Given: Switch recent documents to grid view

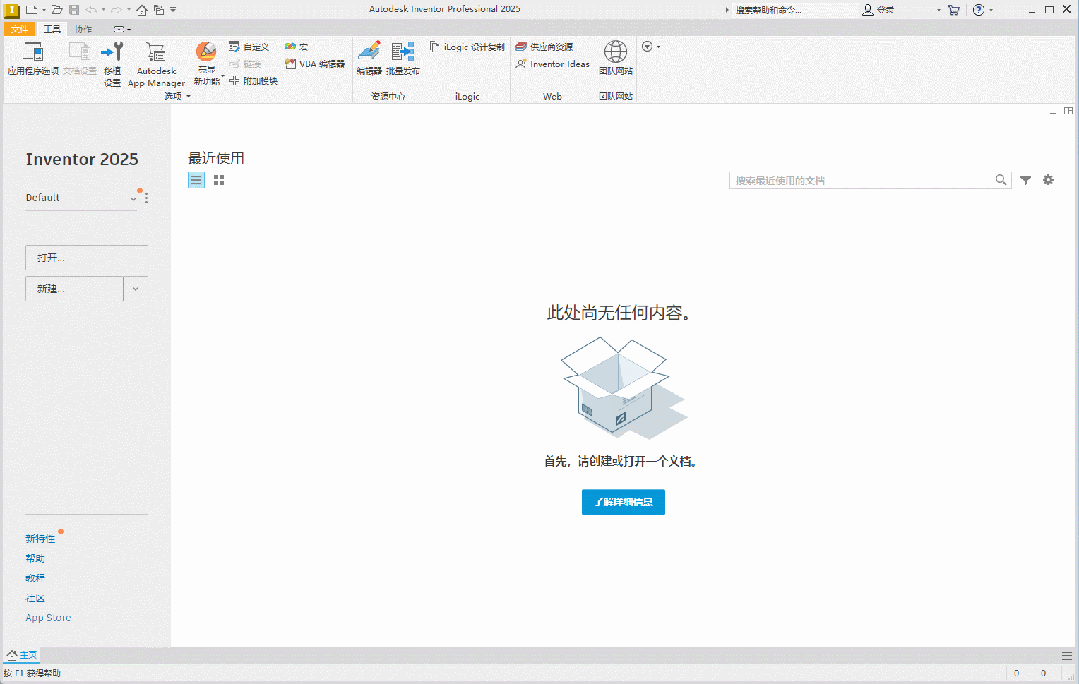Looking at the screenshot, I should click(219, 180).
